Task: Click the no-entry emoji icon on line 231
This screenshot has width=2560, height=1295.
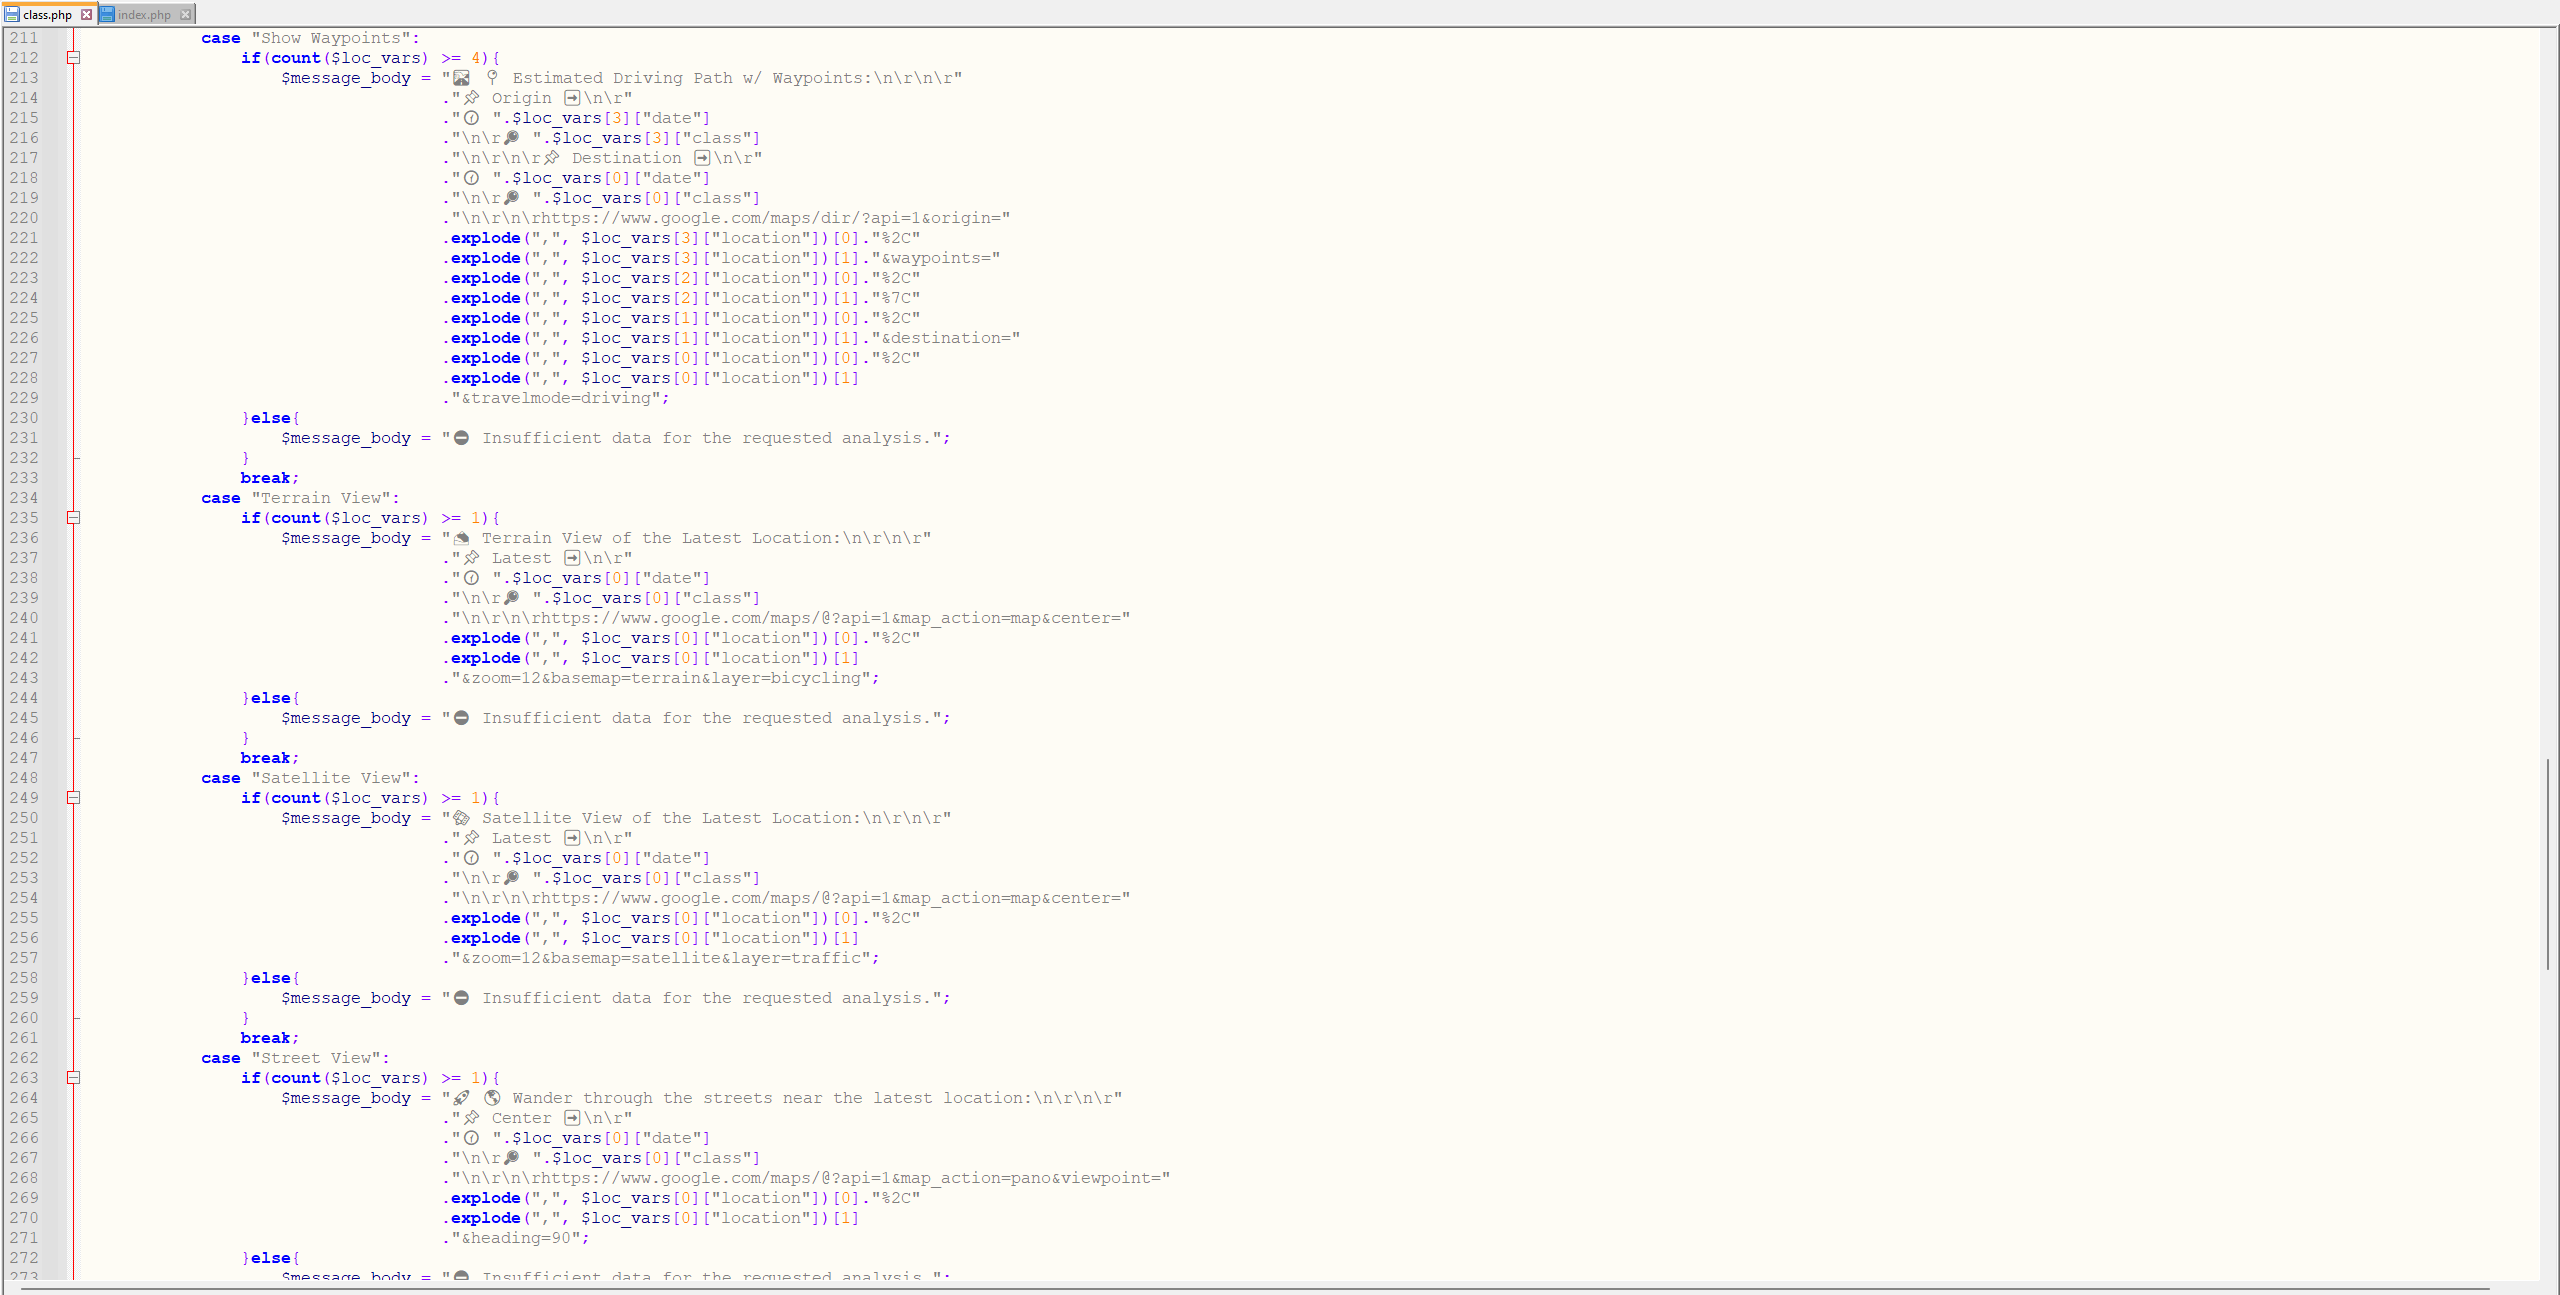Action: pos(461,438)
